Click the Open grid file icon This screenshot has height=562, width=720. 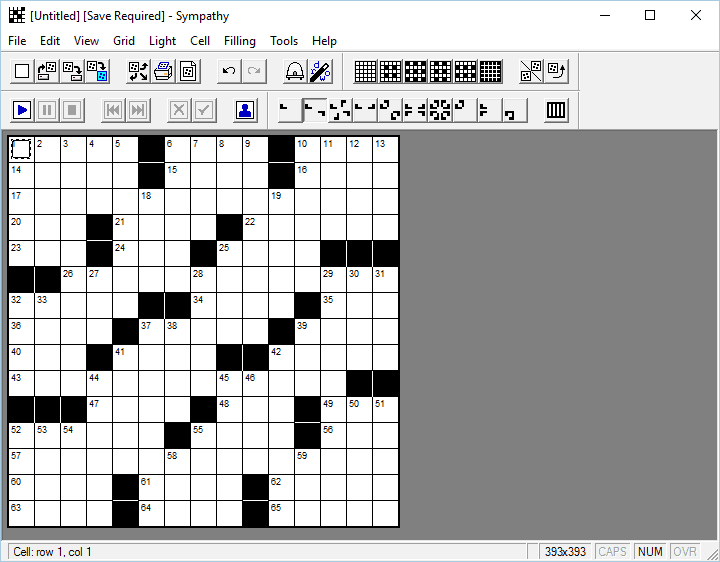coord(47,71)
